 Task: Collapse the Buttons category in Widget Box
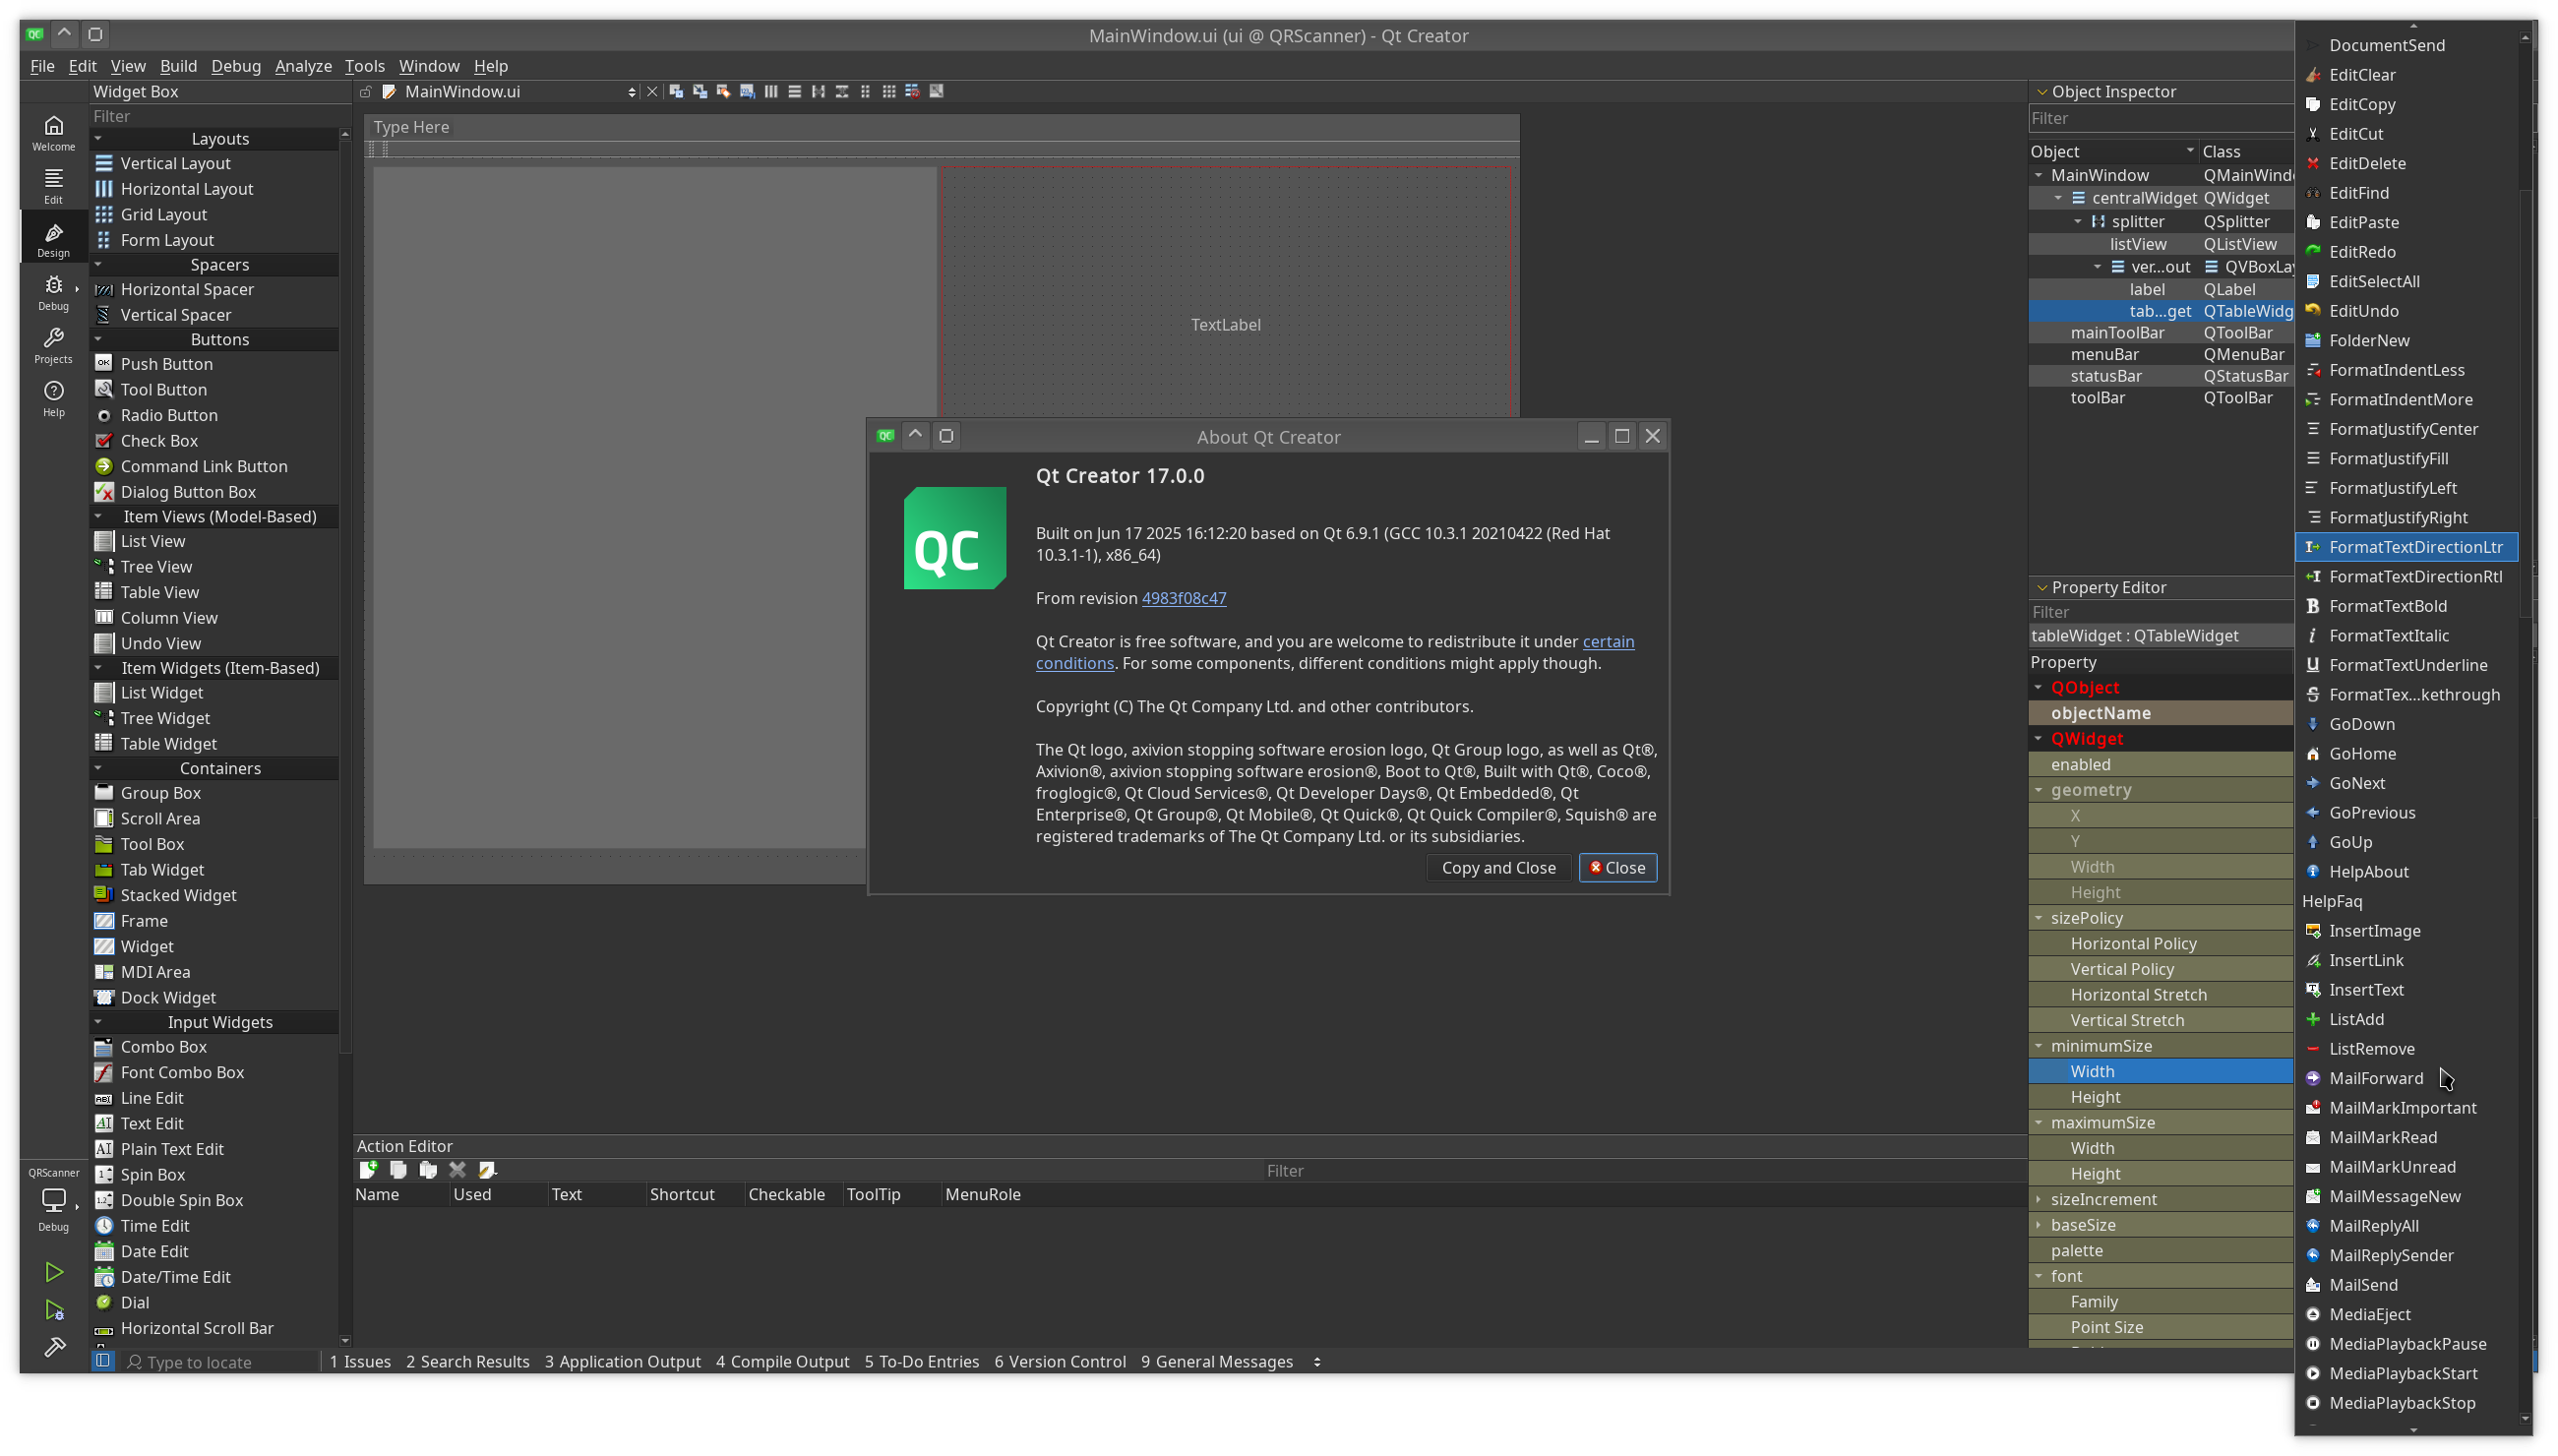(98, 339)
